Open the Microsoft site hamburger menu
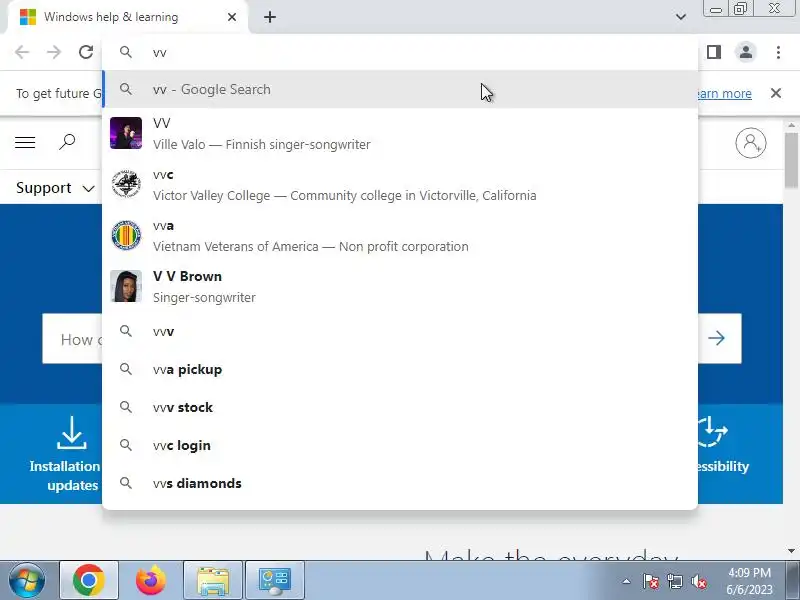800x600 pixels. (x=25, y=142)
